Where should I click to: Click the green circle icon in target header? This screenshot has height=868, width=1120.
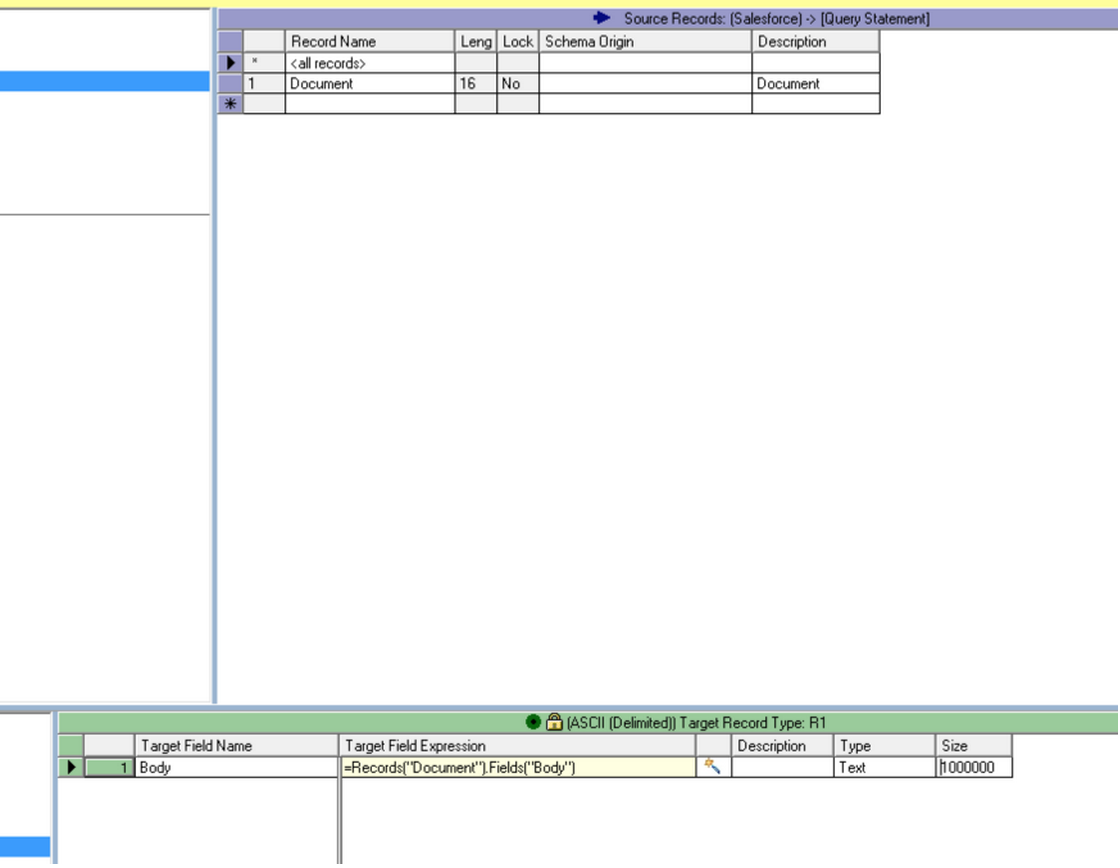pyautogui.click(x=533, y=722)
